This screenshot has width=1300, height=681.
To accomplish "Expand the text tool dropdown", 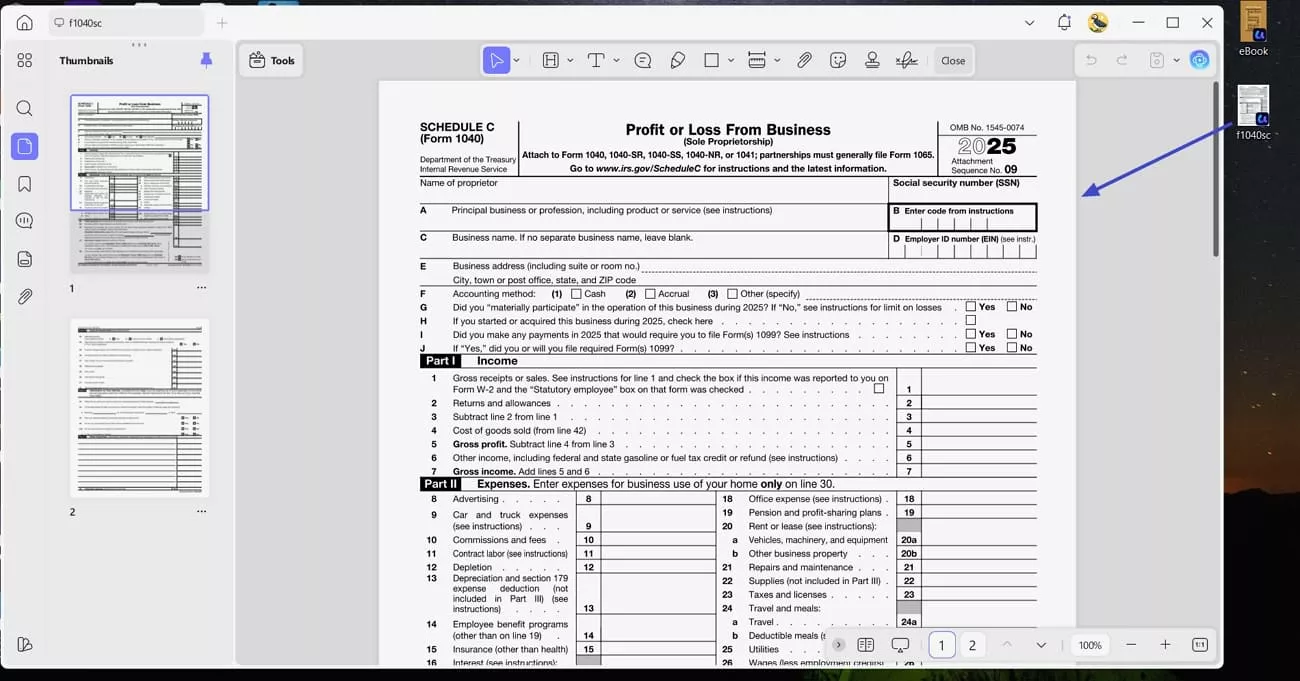I will [x=616, y=60].
